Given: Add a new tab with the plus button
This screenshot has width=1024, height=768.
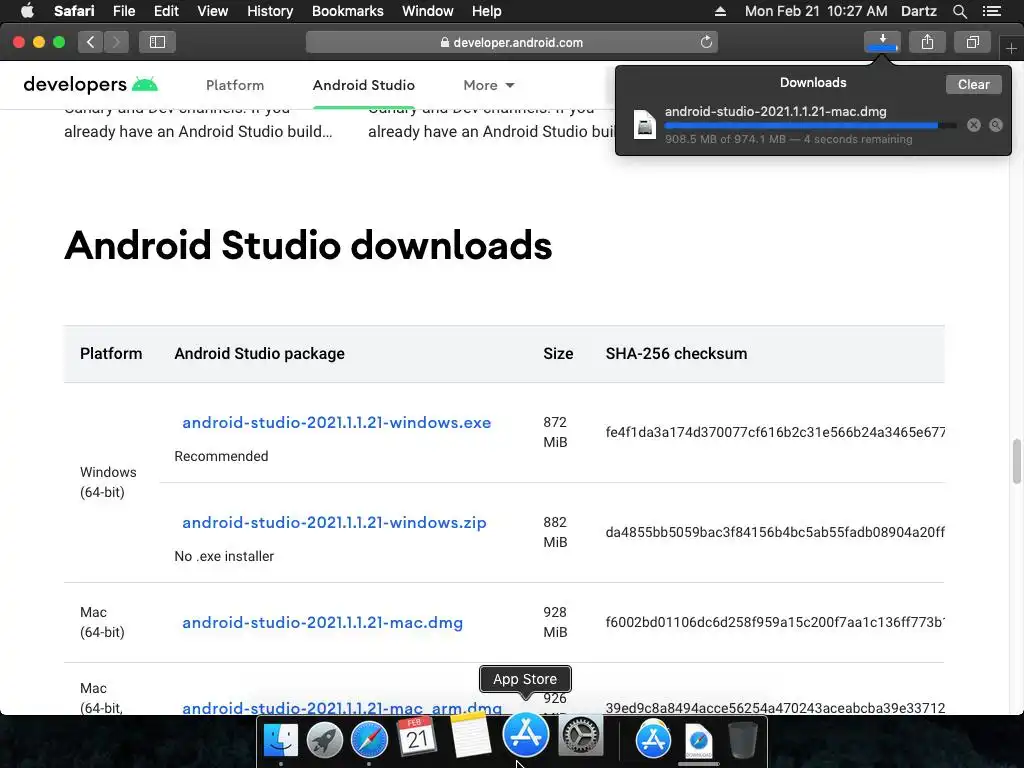Looking at the screenshot, I should pos(1011,48).
